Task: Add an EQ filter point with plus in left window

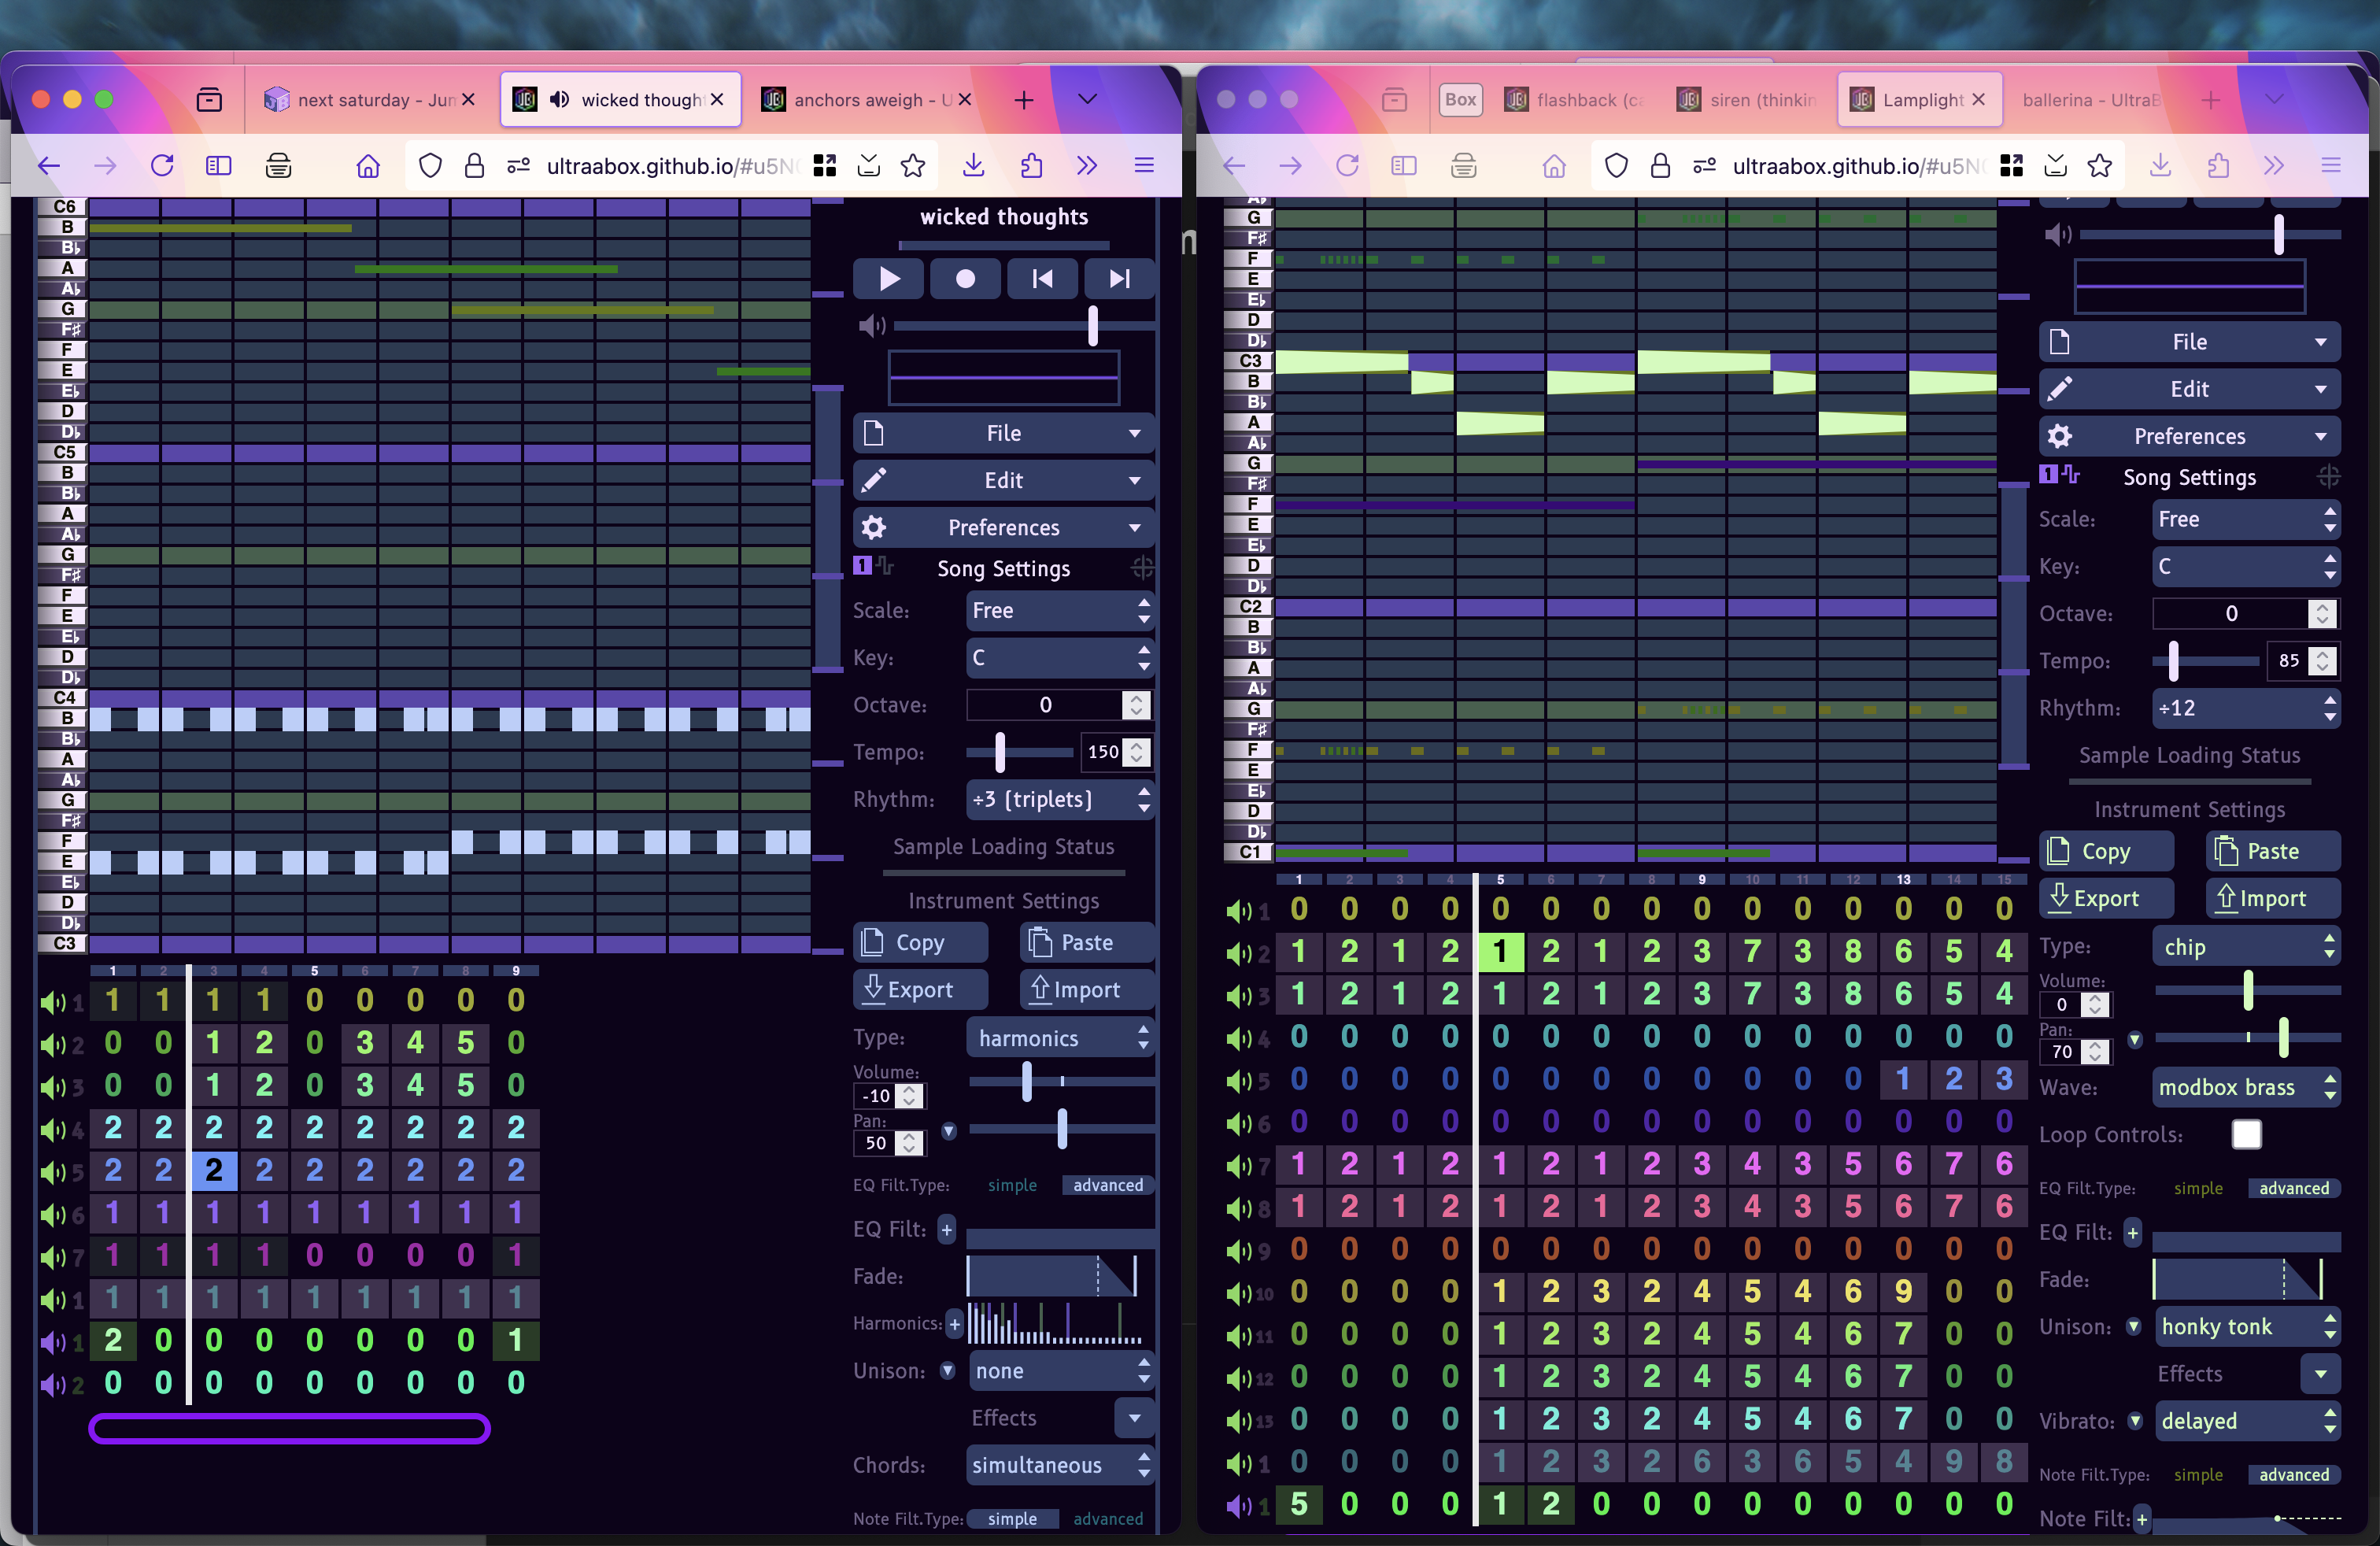Action: point(946,1229)
